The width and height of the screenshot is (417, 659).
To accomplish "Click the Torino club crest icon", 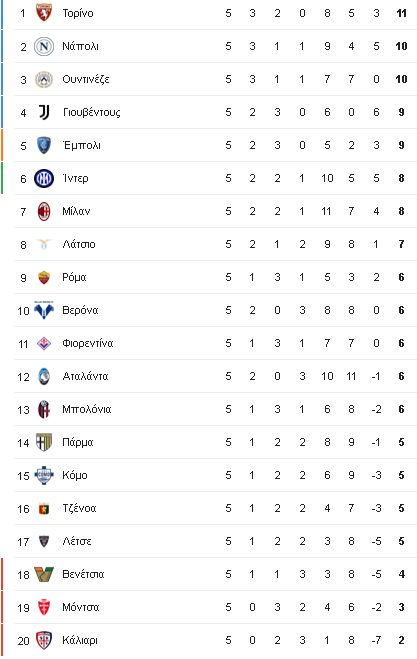I will pos(44,13).
